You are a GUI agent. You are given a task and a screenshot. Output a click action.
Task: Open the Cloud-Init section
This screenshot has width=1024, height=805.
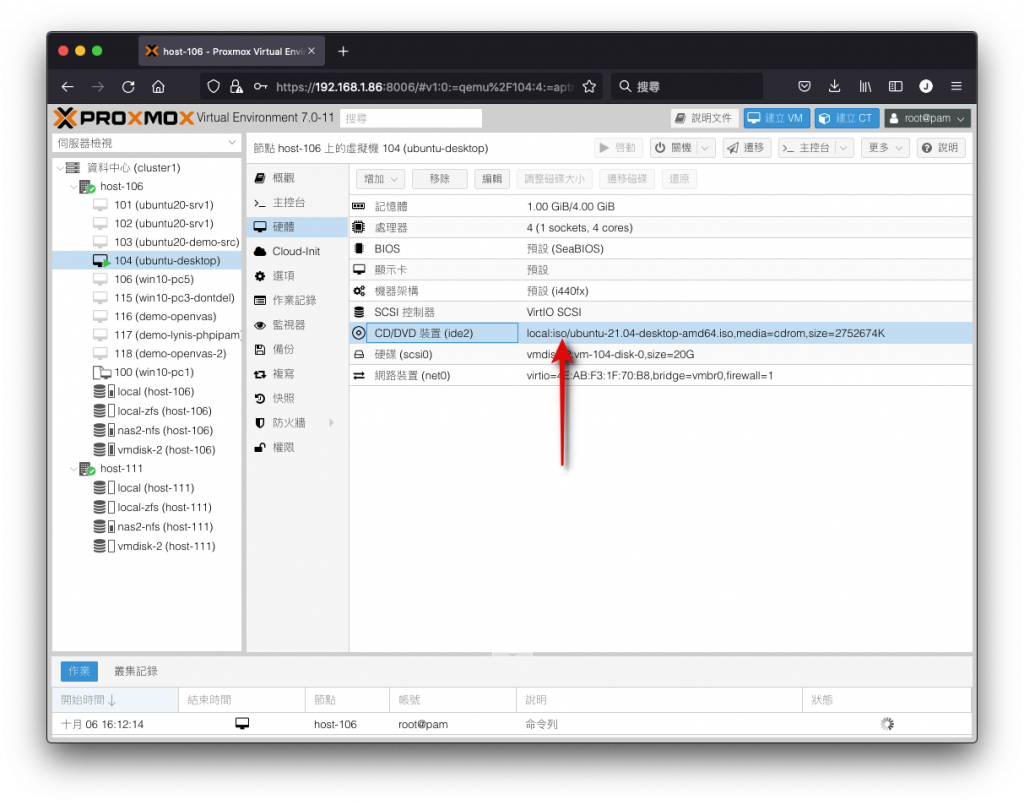pyautogui.click(x=296, y=251)
